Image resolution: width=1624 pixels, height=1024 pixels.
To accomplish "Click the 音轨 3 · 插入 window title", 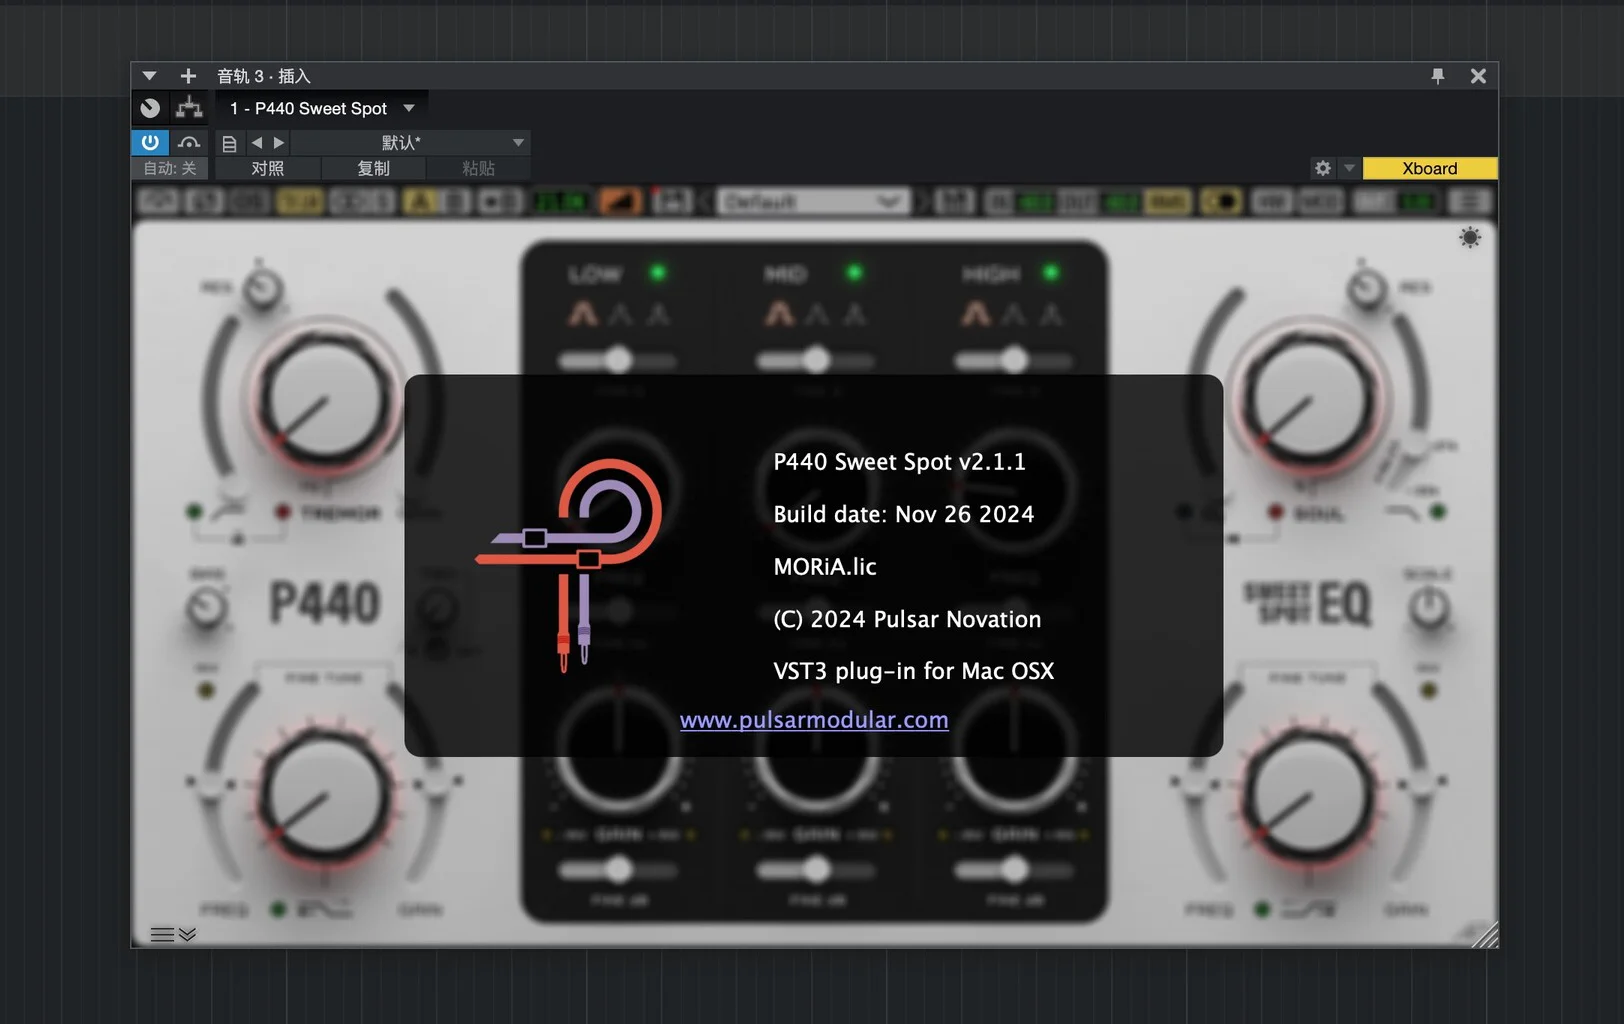I will pos(264,76).
